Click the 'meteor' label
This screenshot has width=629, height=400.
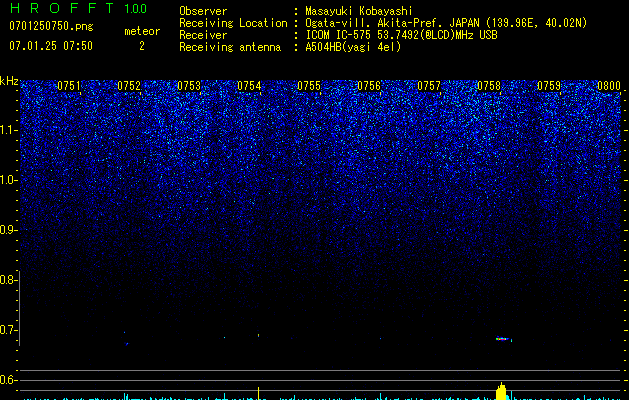point(142,31)
